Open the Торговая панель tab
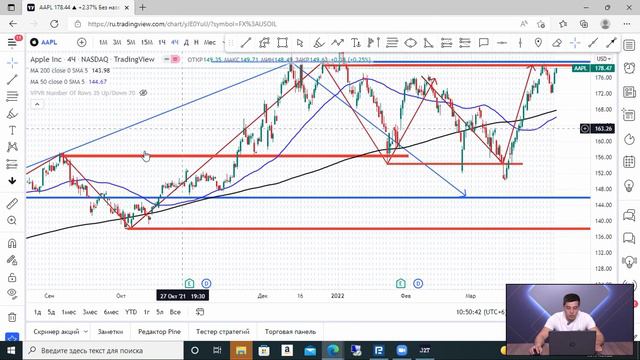 290,331
